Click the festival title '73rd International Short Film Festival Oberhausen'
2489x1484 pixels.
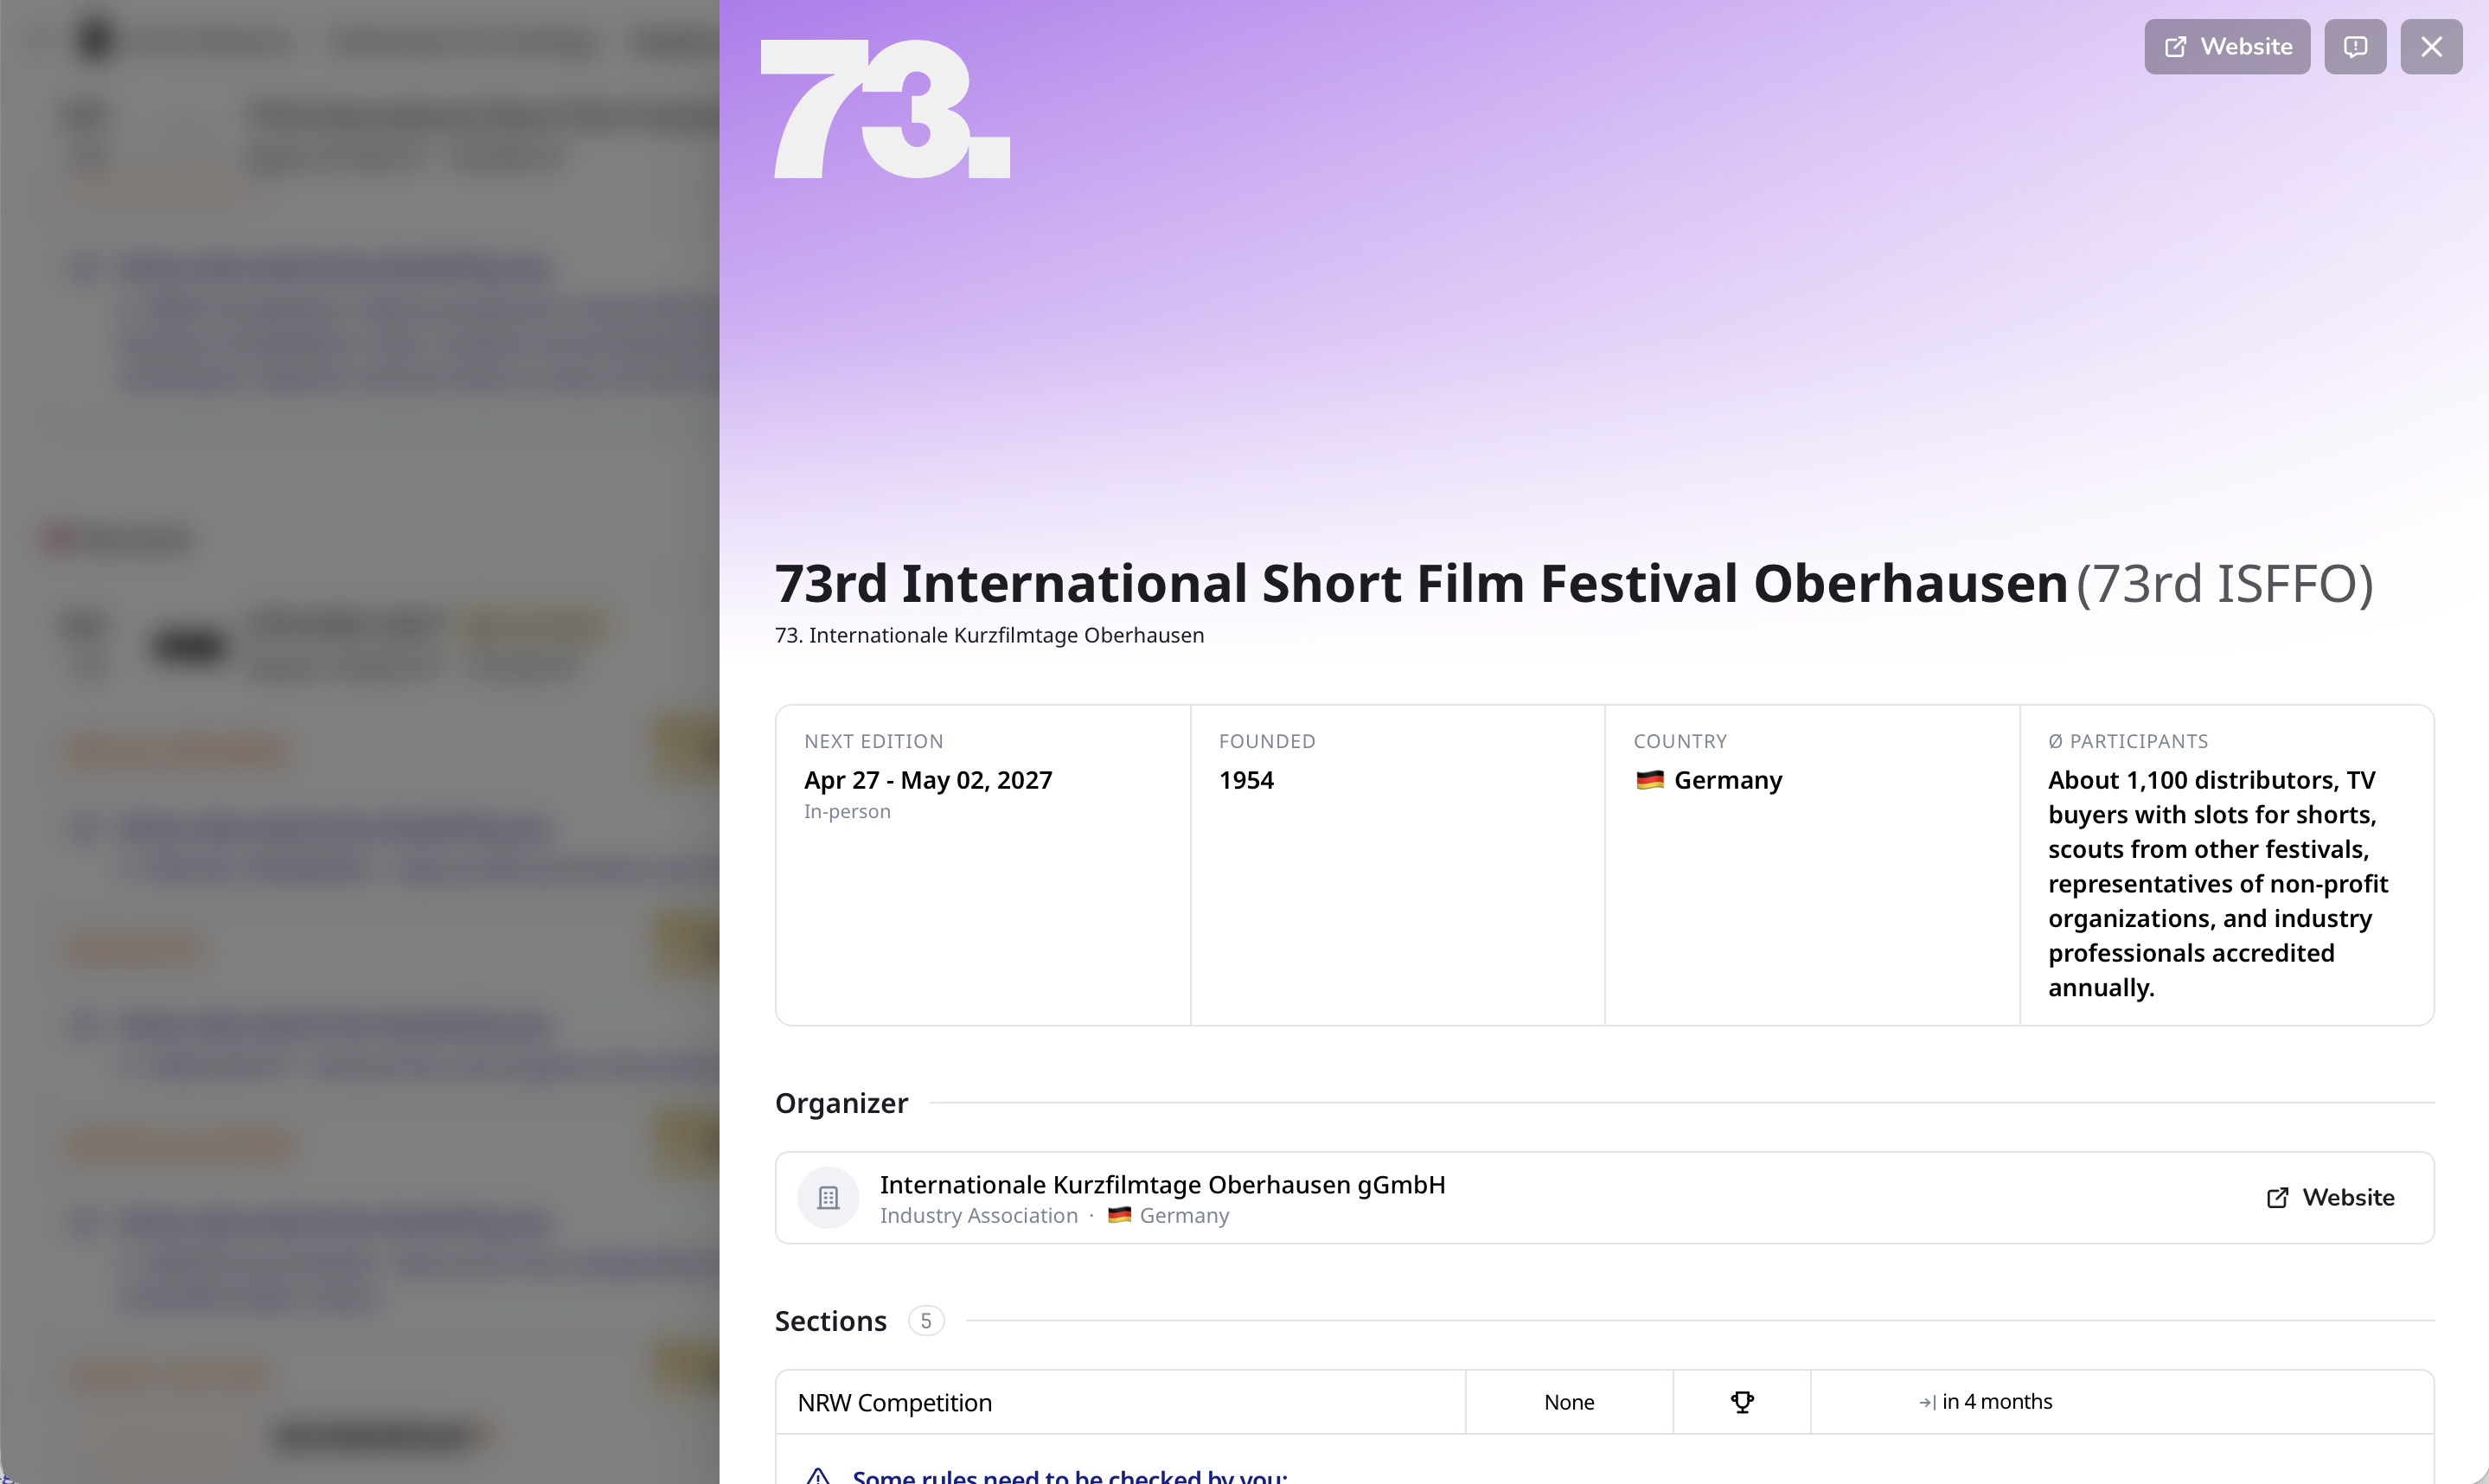pyautogui.click(x=1421, y=583)
